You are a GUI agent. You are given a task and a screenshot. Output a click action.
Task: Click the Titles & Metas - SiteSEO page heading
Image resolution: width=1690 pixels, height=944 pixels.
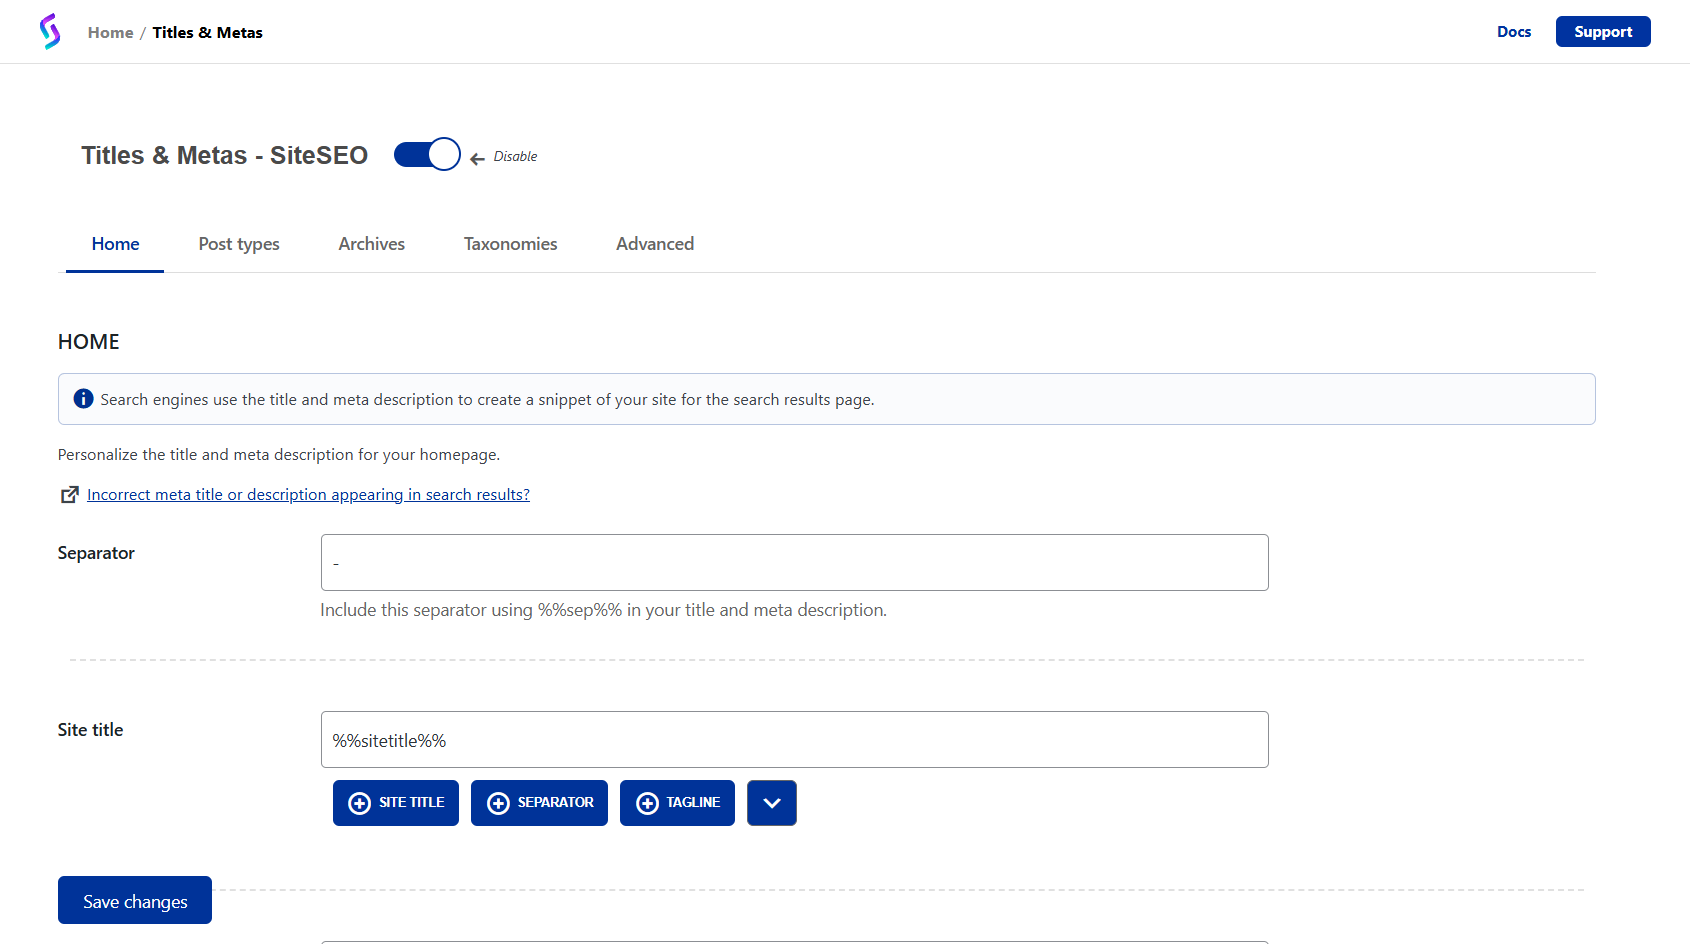pos(225,155)
